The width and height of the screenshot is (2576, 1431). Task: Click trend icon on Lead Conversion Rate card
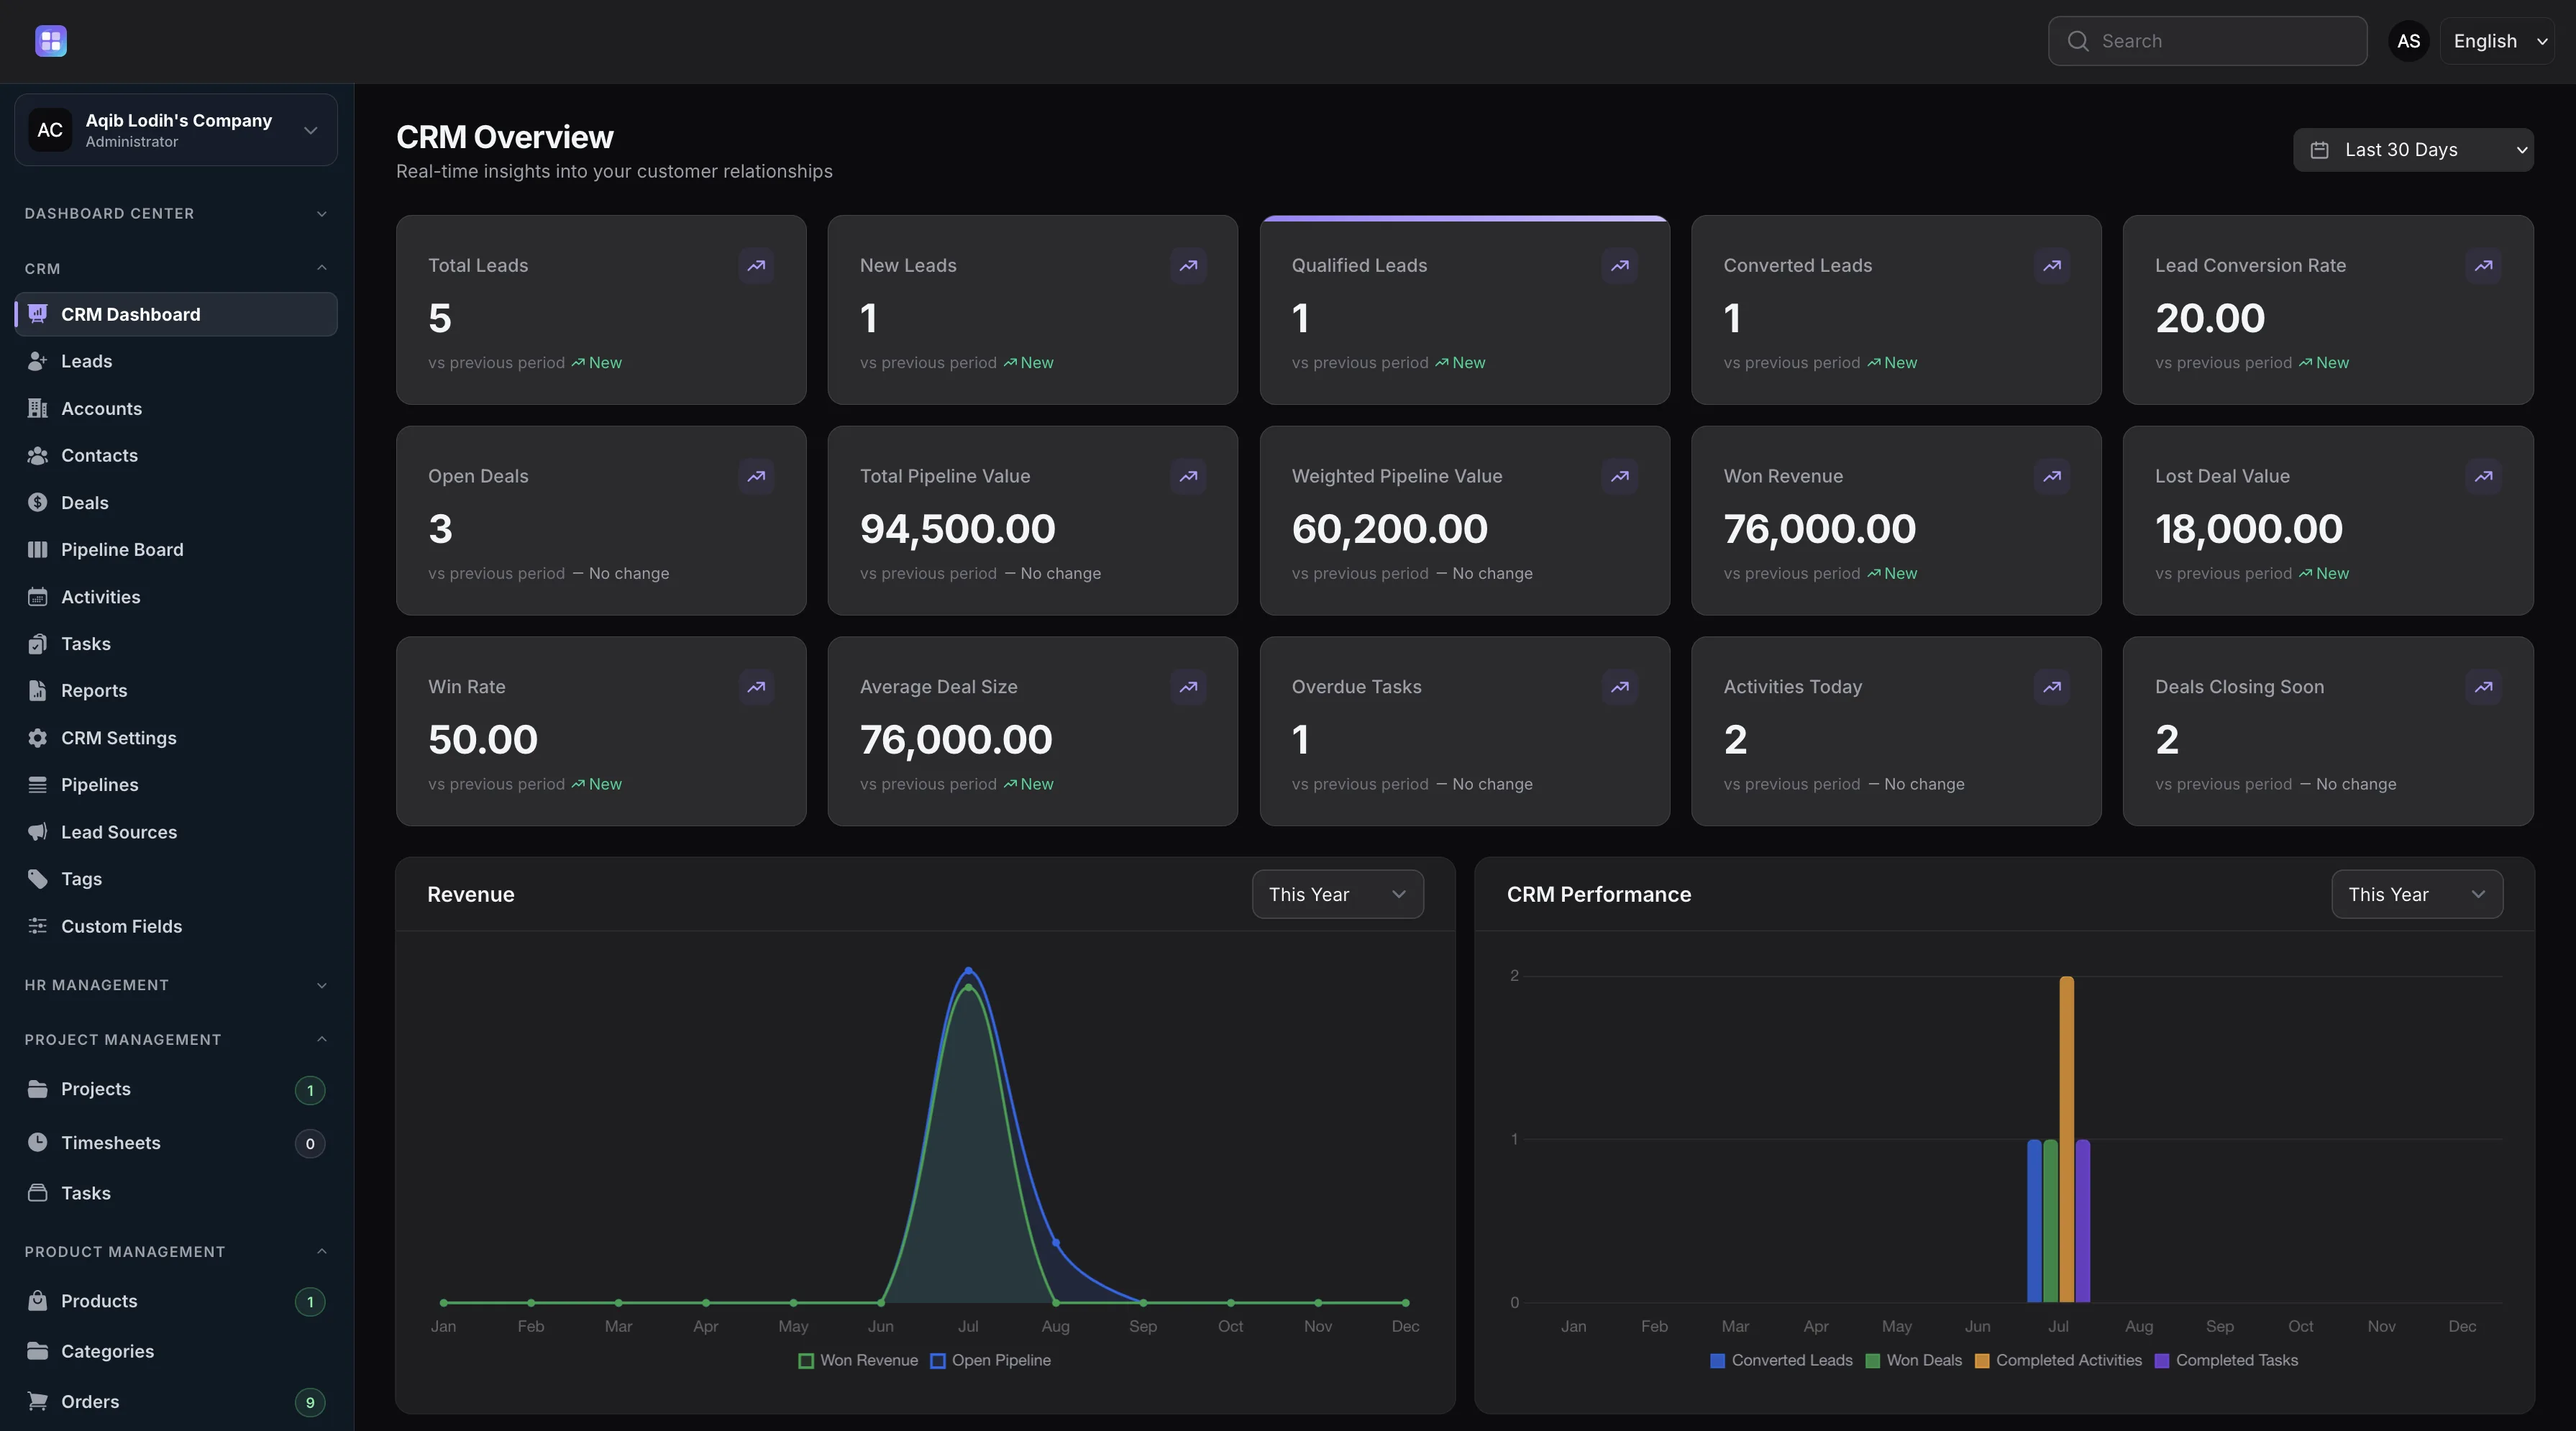pyautogui.click(x=2484, y=266)
